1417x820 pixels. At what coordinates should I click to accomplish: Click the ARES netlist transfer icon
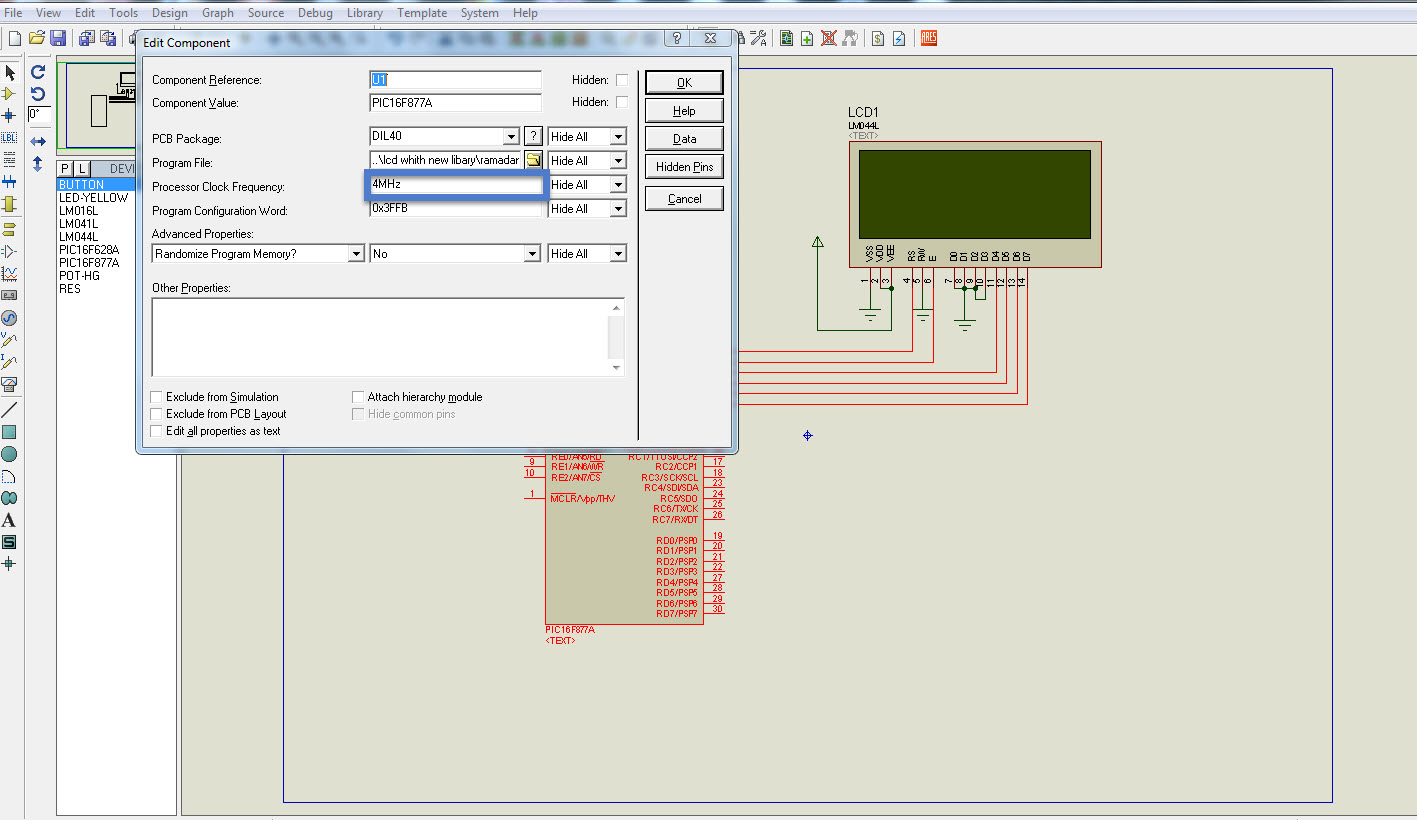click(x=928, y=38)
